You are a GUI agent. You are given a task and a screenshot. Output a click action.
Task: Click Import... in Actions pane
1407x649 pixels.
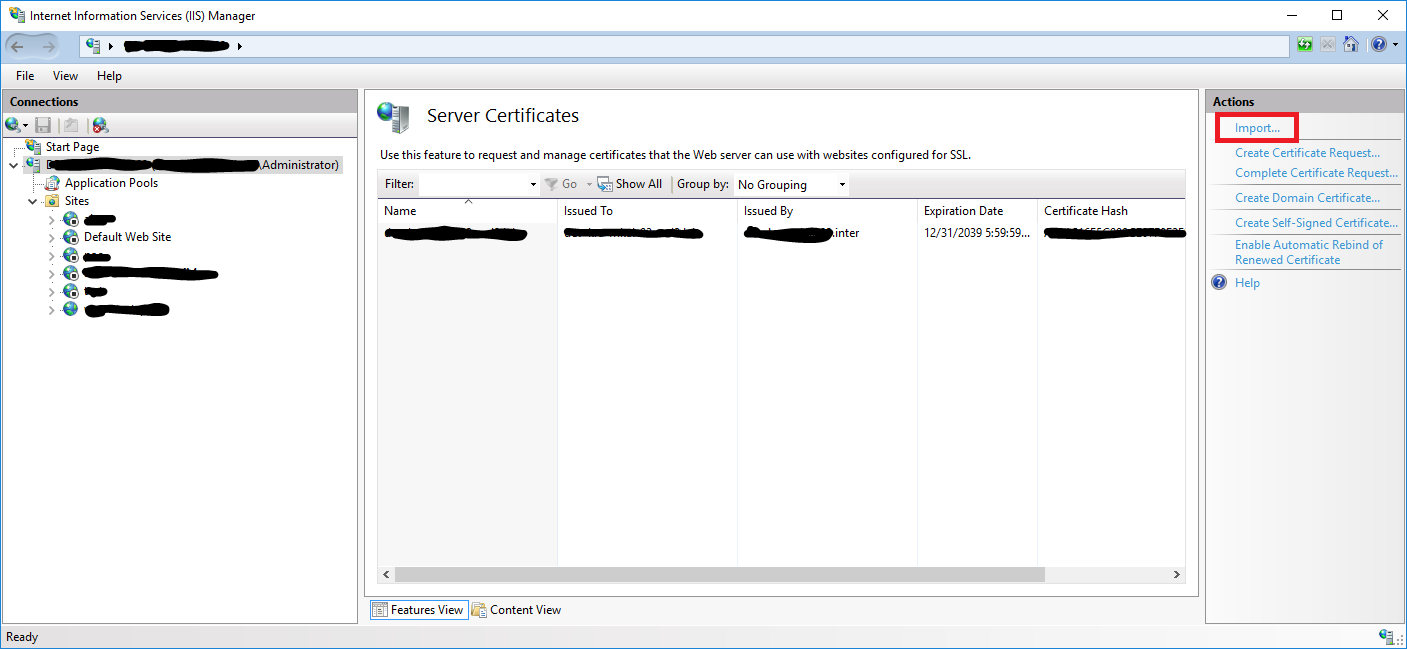point(1257,128)
